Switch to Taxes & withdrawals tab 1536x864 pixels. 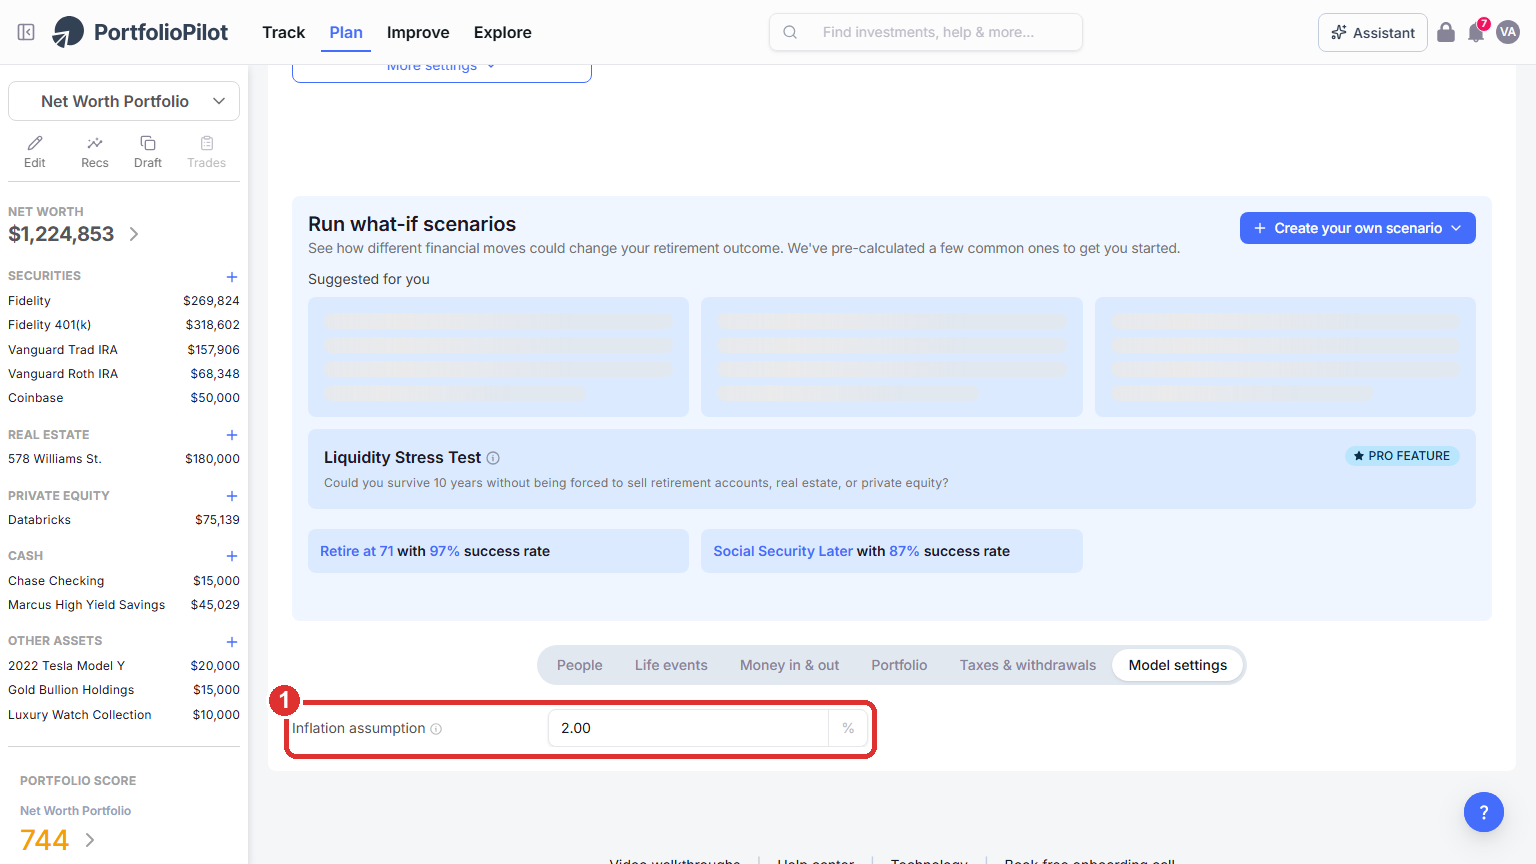point(1028,665)
